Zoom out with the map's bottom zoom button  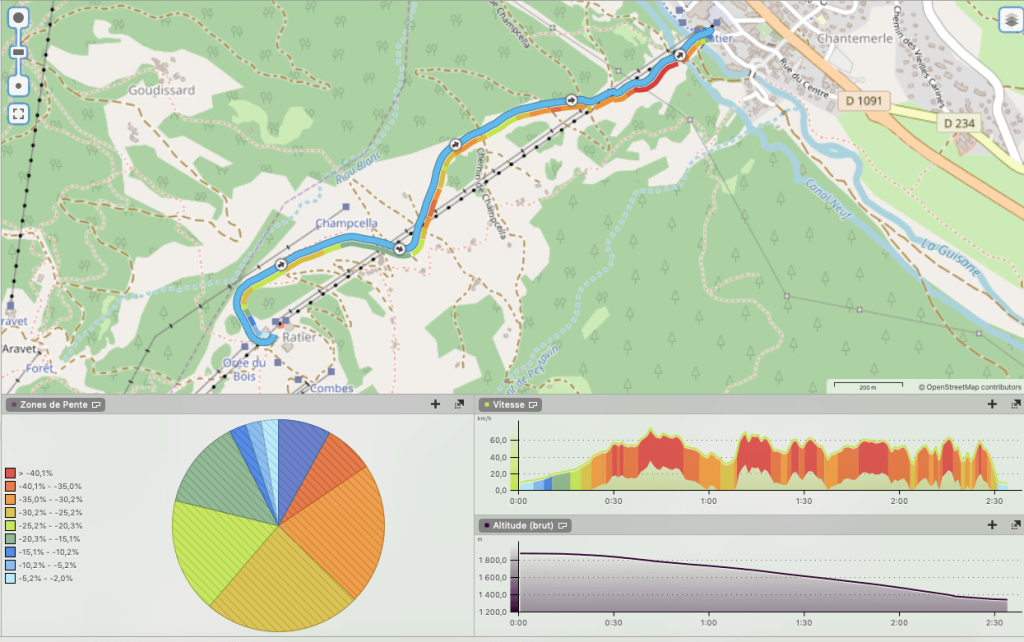tap(18, 86)
